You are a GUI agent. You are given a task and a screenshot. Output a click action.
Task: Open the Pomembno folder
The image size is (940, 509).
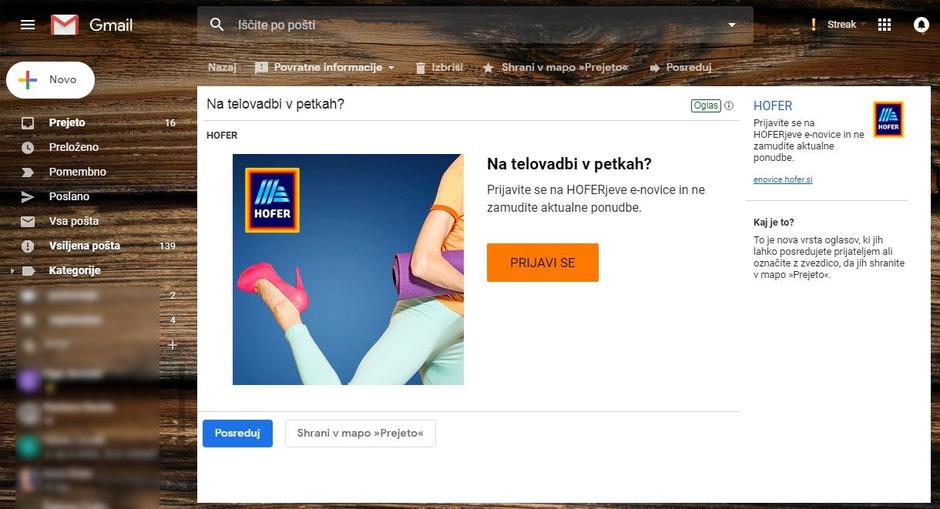click(77, 171)
